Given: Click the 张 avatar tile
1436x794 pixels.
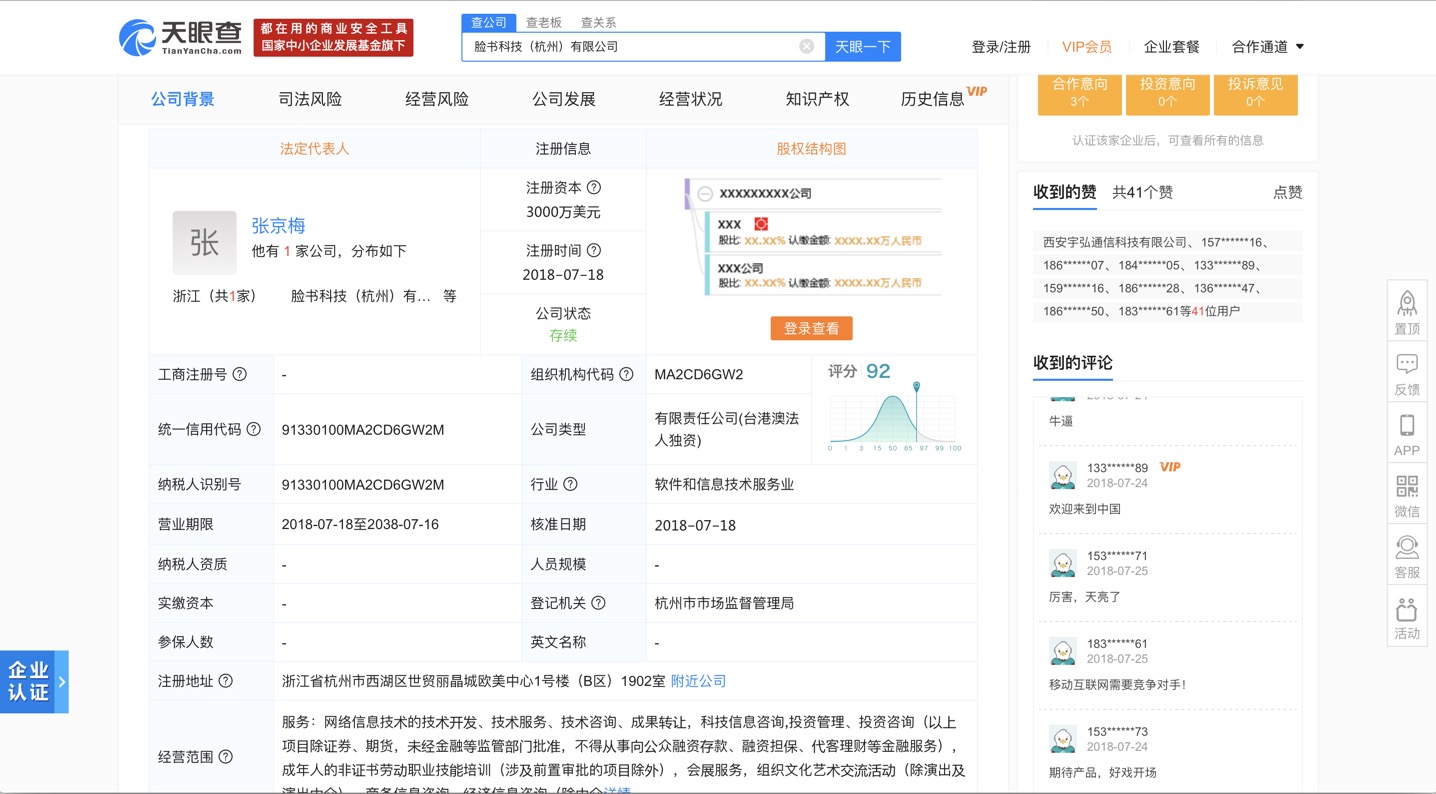Looking at the screenshot, I should tap(204, 242).
